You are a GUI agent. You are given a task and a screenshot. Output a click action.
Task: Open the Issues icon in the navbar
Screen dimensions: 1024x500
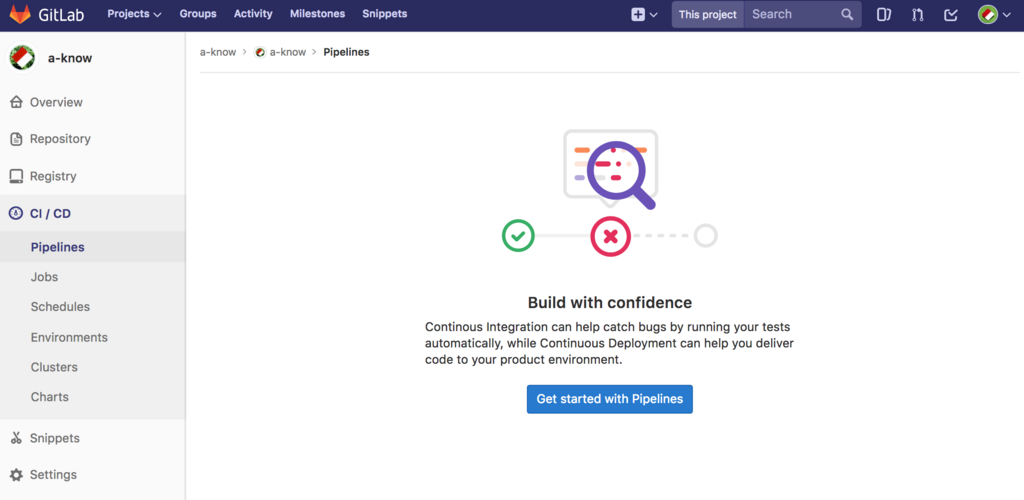tap(884, 14)
